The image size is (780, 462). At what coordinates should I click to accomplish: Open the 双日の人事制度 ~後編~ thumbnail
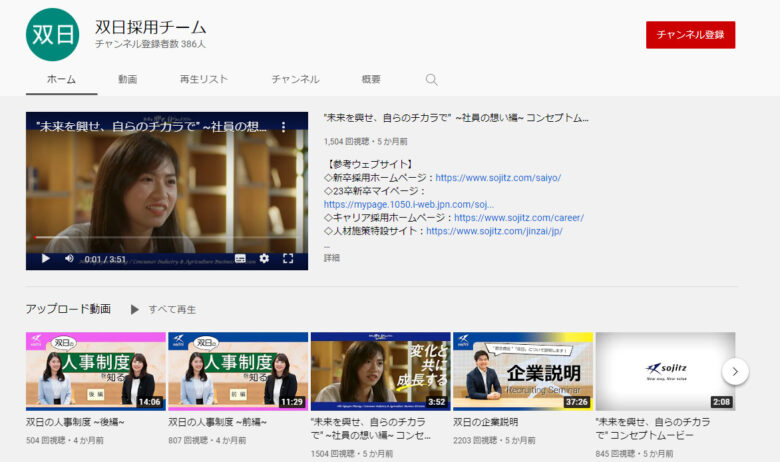tap(96, 371)
